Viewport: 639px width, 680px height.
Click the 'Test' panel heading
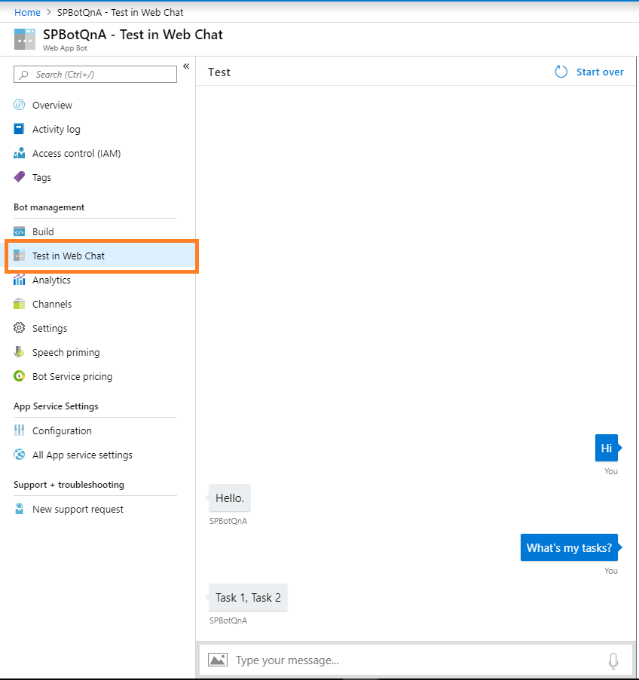(x=219, y=72)
